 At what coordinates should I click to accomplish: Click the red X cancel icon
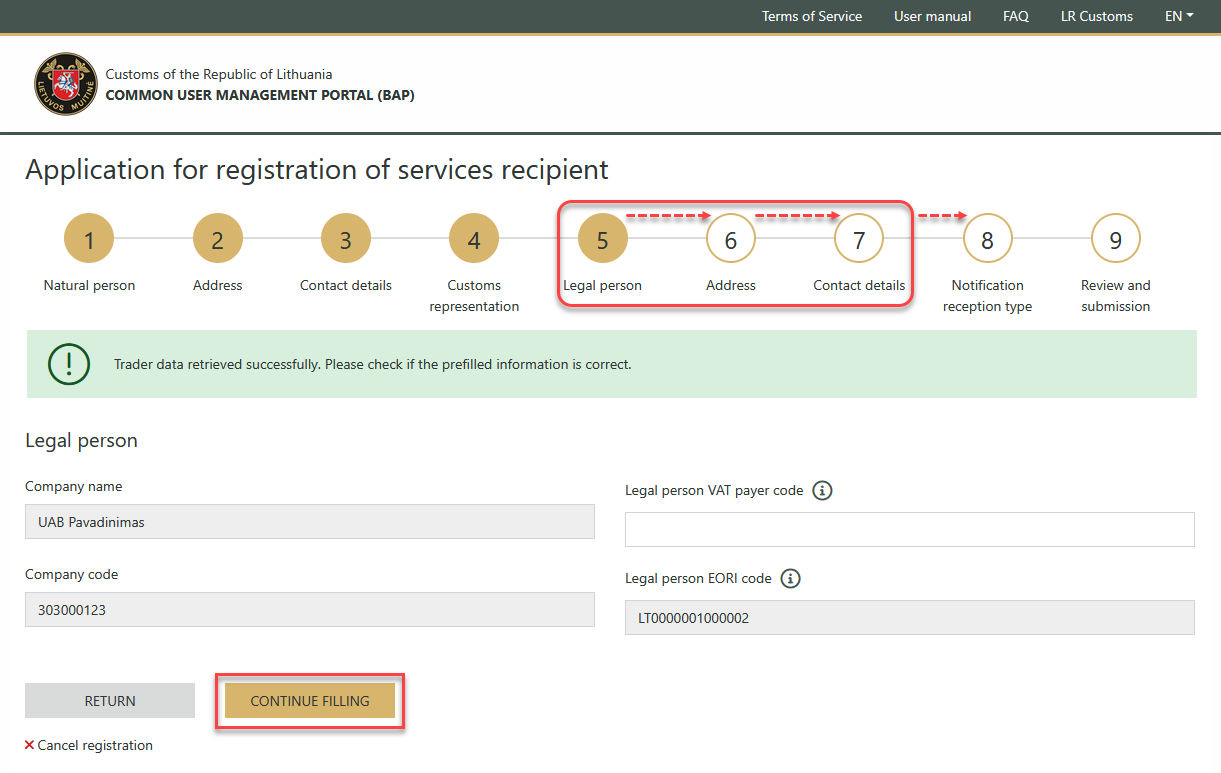click(x=29, y=745)
